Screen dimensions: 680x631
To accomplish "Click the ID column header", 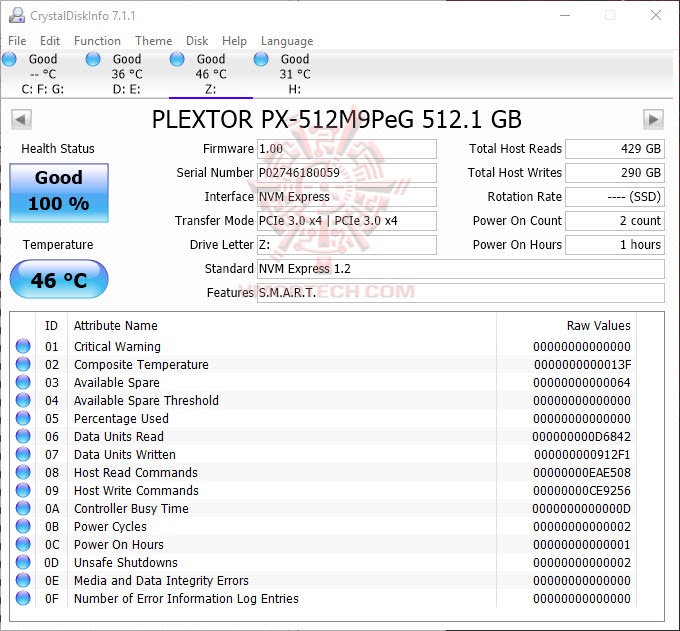I will 51,325.
